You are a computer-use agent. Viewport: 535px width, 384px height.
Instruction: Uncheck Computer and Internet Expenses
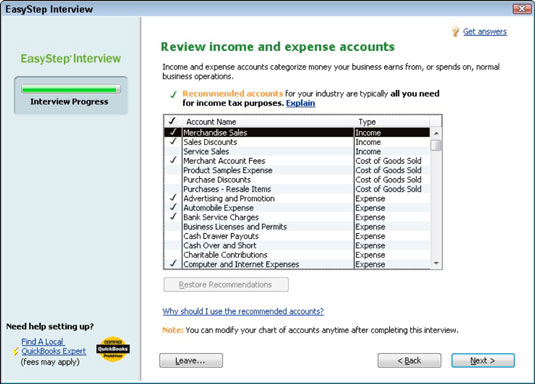(173, 264)
